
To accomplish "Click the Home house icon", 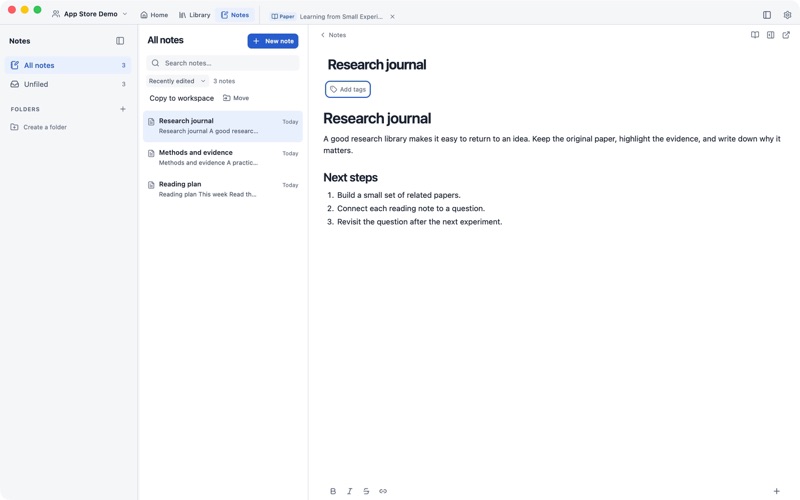I will (144, 15).
